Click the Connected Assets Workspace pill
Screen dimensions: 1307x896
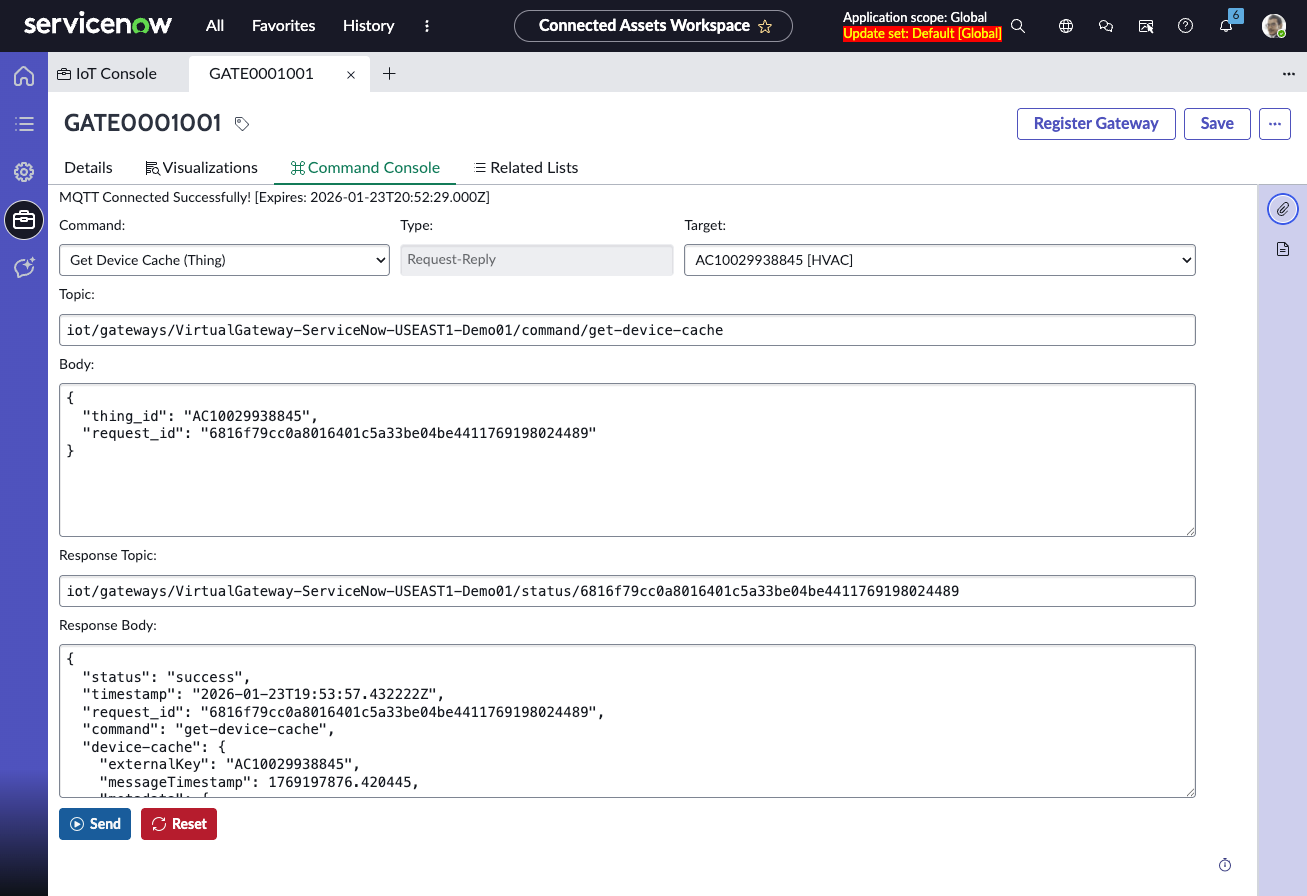pos(653,26)
